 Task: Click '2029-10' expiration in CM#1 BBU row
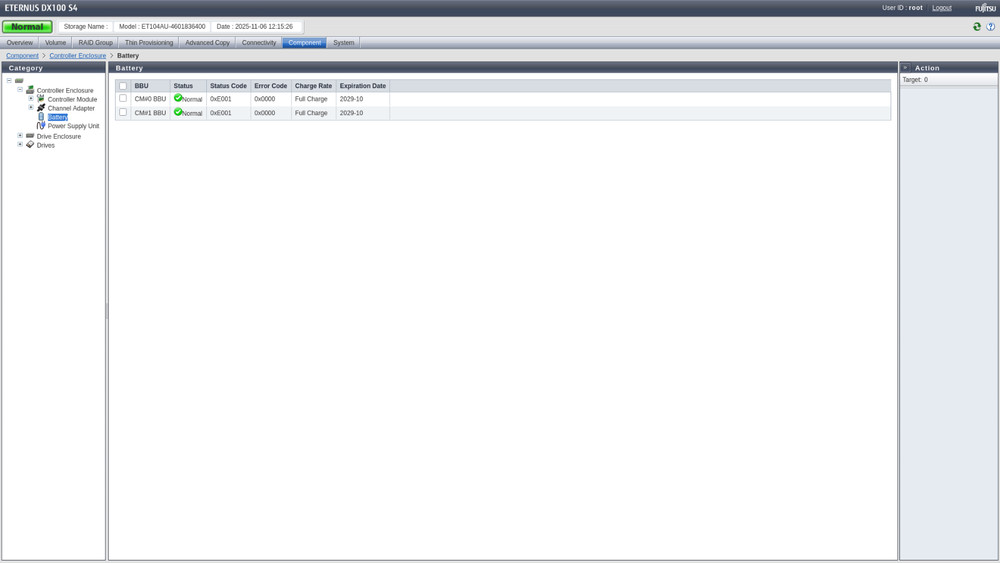tap(351, 113)
